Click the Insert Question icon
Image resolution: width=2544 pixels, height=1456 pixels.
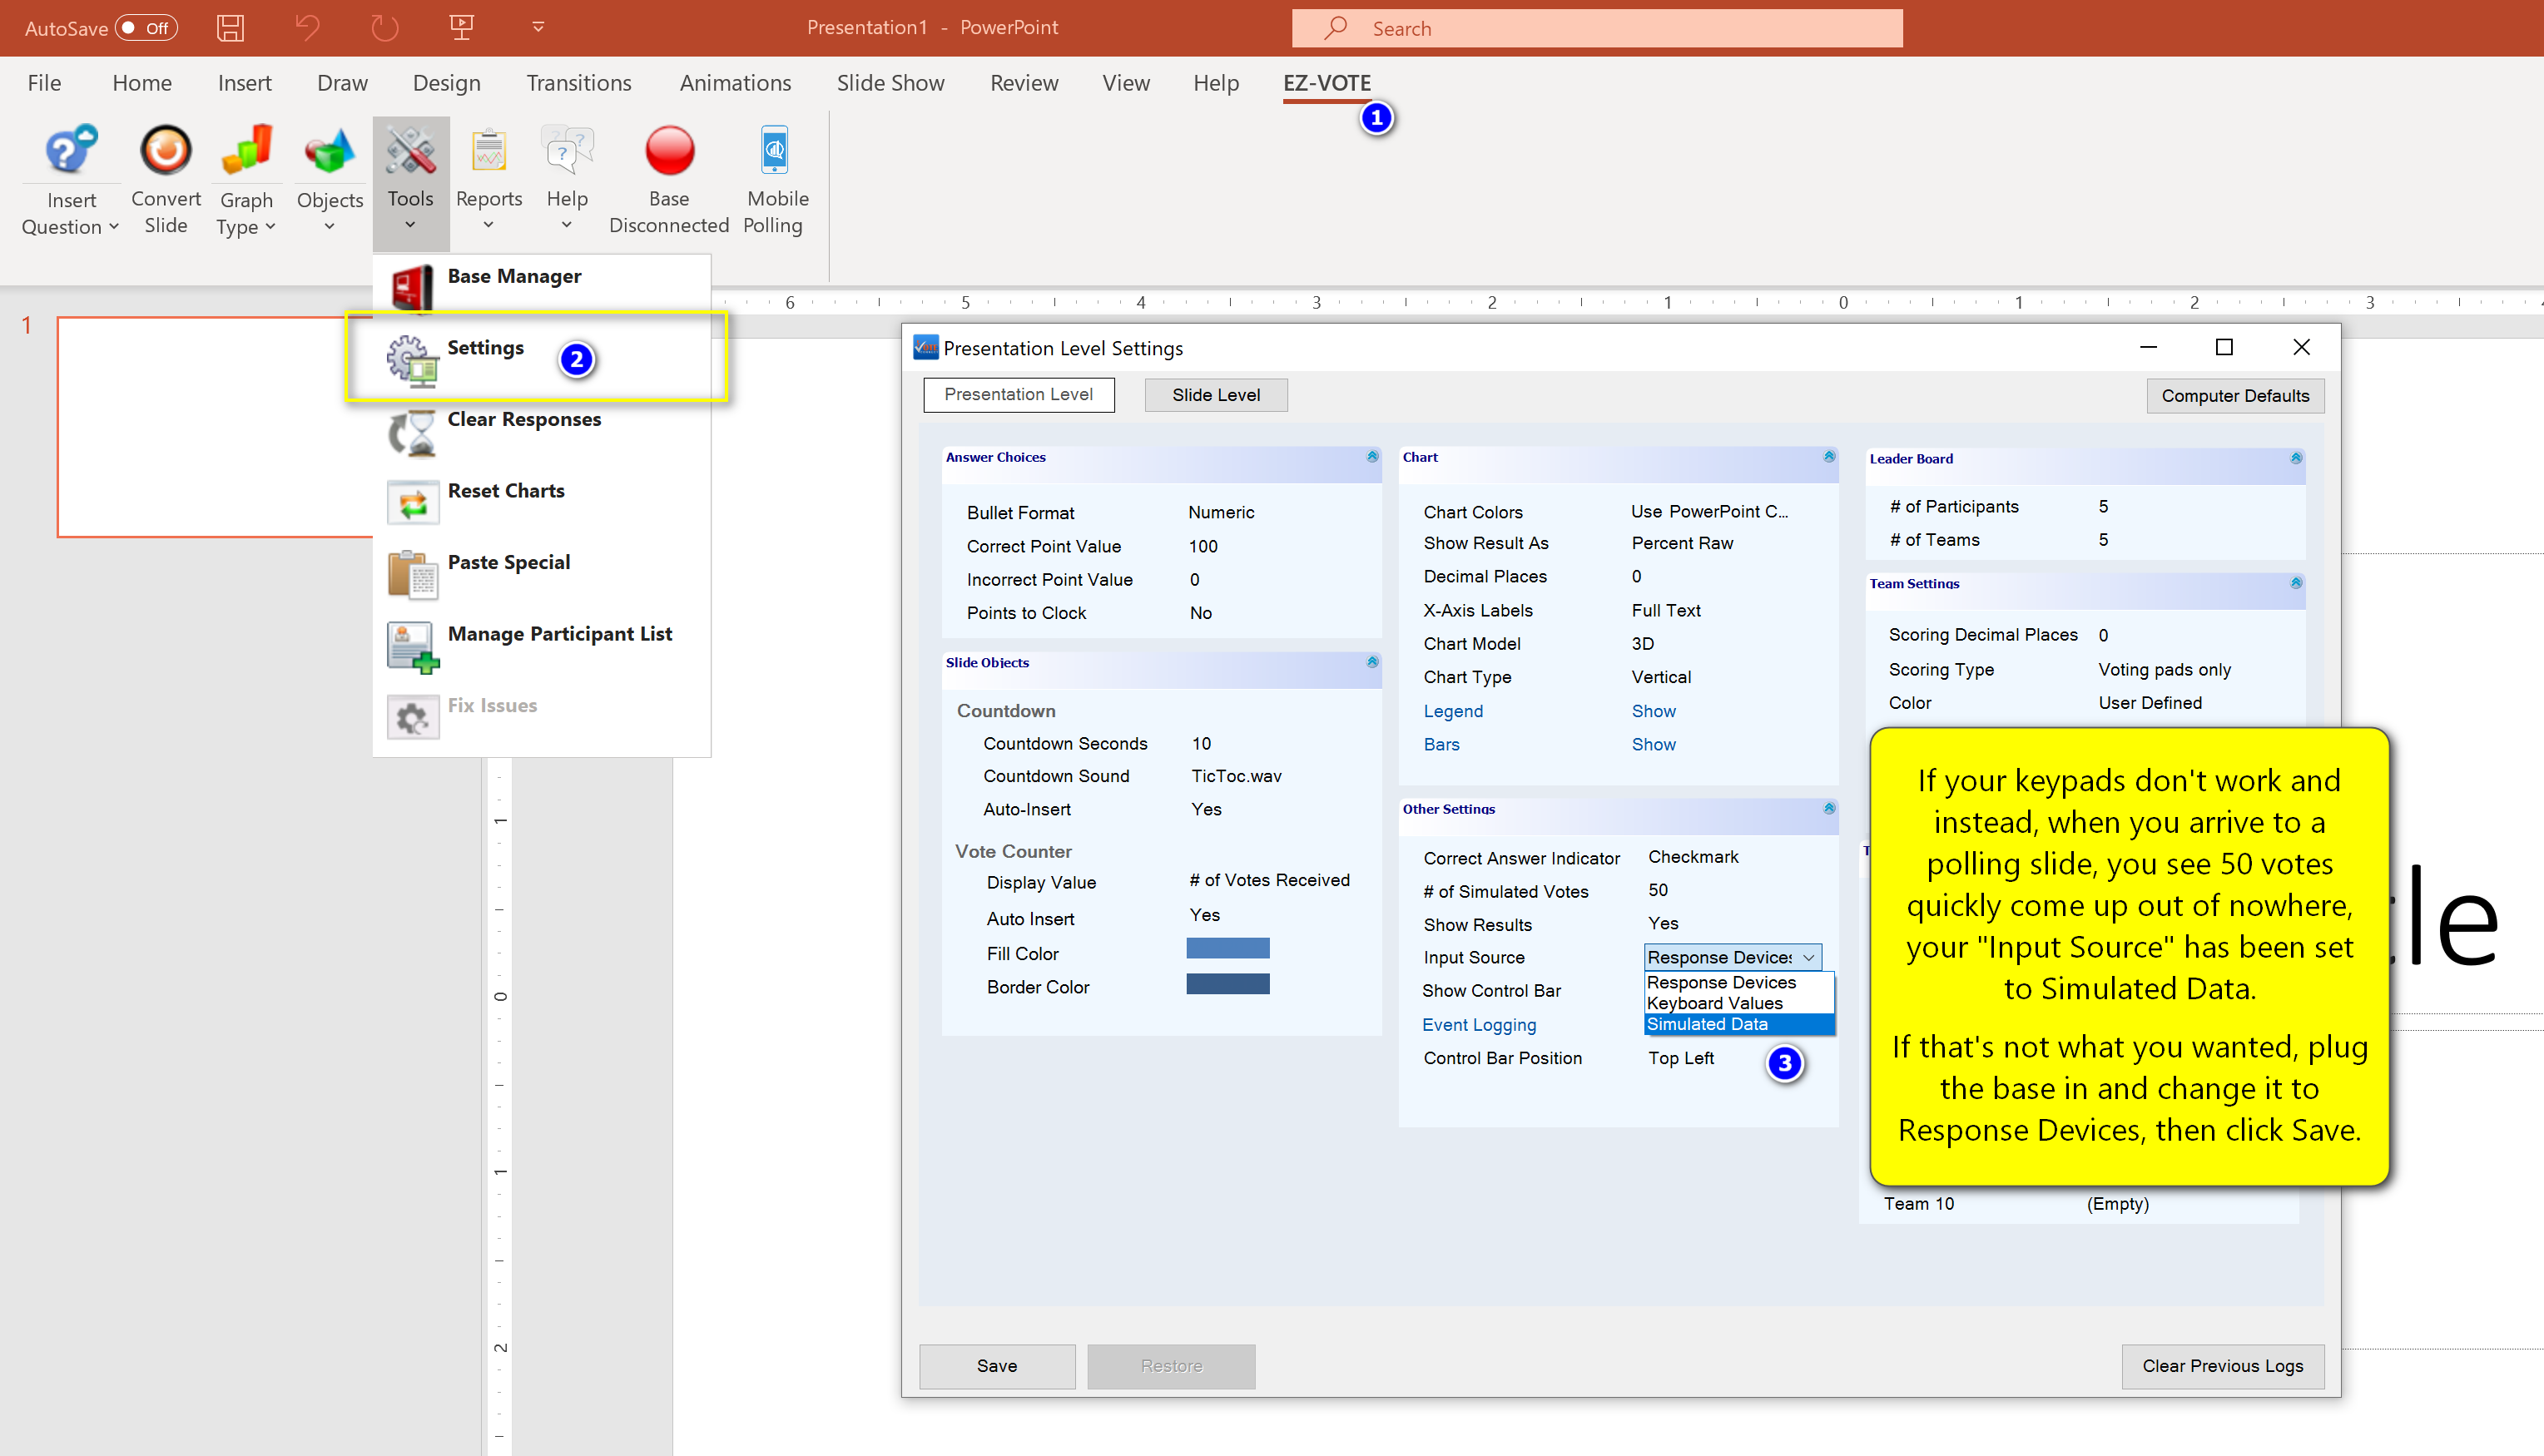click(x=70, y=150)
